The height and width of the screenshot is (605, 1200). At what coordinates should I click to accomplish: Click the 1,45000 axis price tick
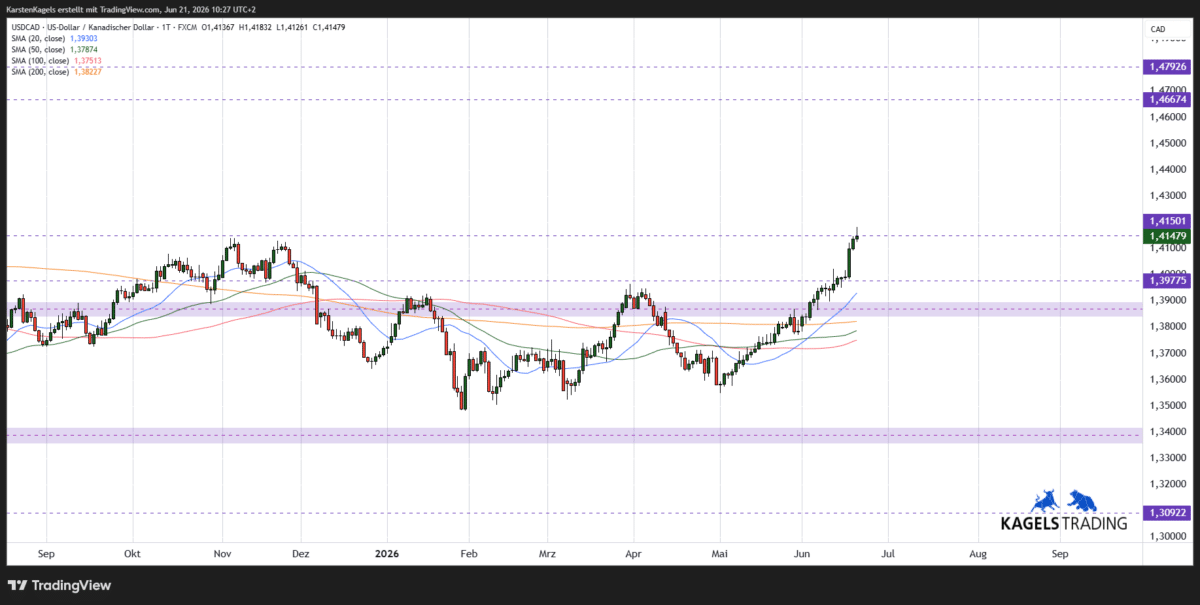click(x=1166, y=143)
